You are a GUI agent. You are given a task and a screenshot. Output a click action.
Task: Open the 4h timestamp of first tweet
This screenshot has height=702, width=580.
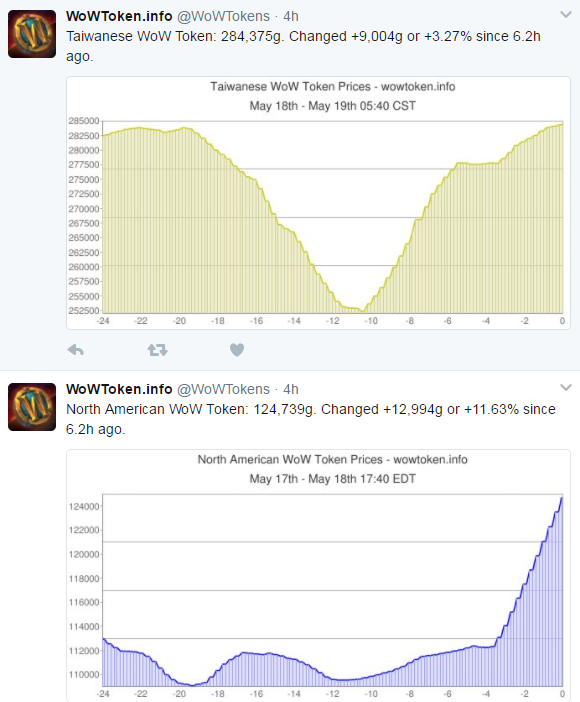291,16
